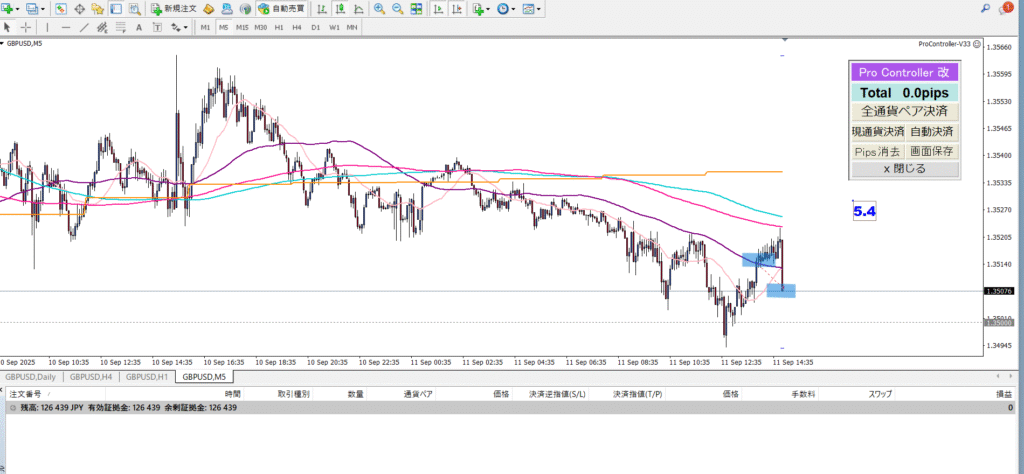Open the GBPUSD,Daily chart tab
Viewport: 1024px width, 474px height.
[31, 377]
